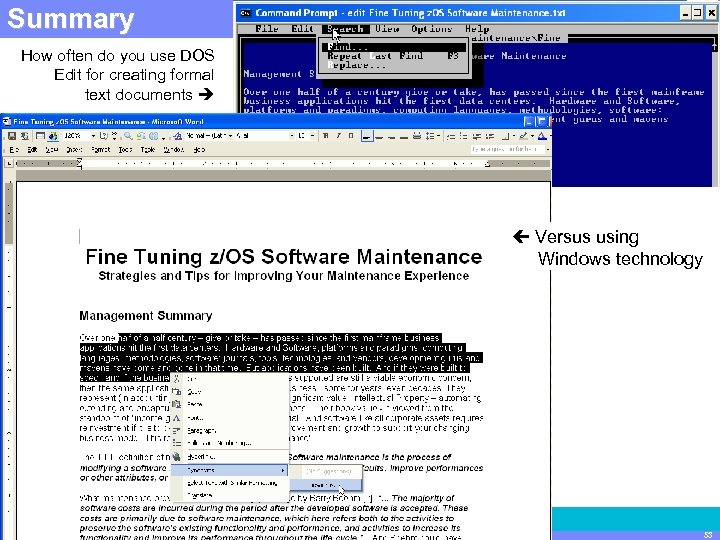This screenshot has height=540, width=720.
Task: Click the magnifier Print Preview icon
Action: click(128, 136)
